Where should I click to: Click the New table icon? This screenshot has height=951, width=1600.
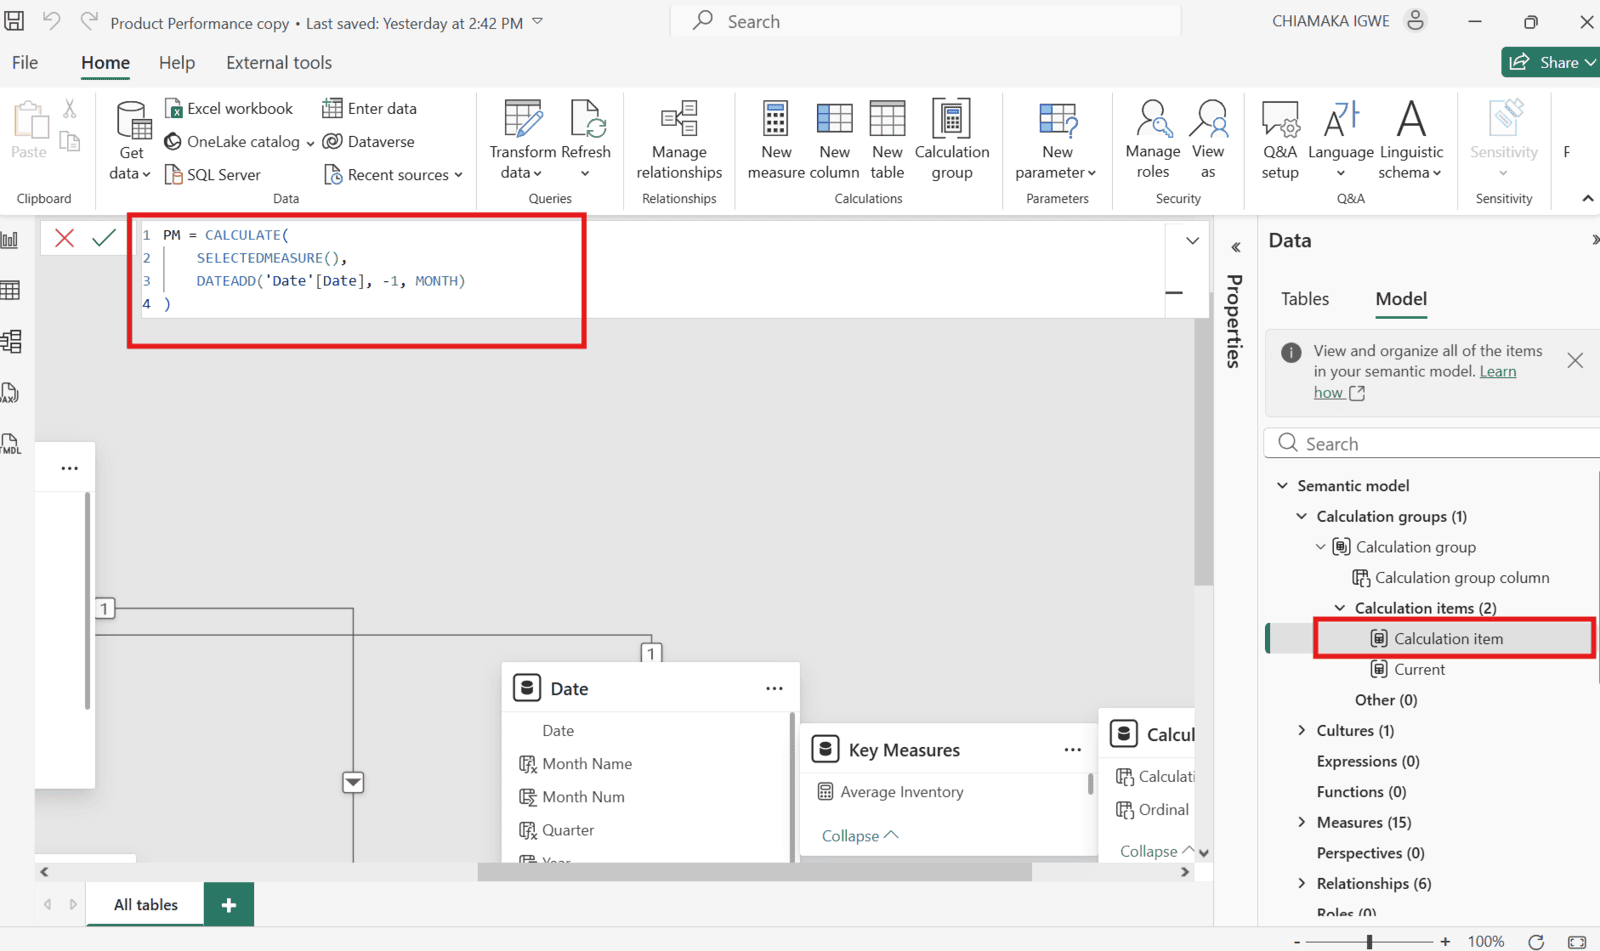[x=886, y=120]
